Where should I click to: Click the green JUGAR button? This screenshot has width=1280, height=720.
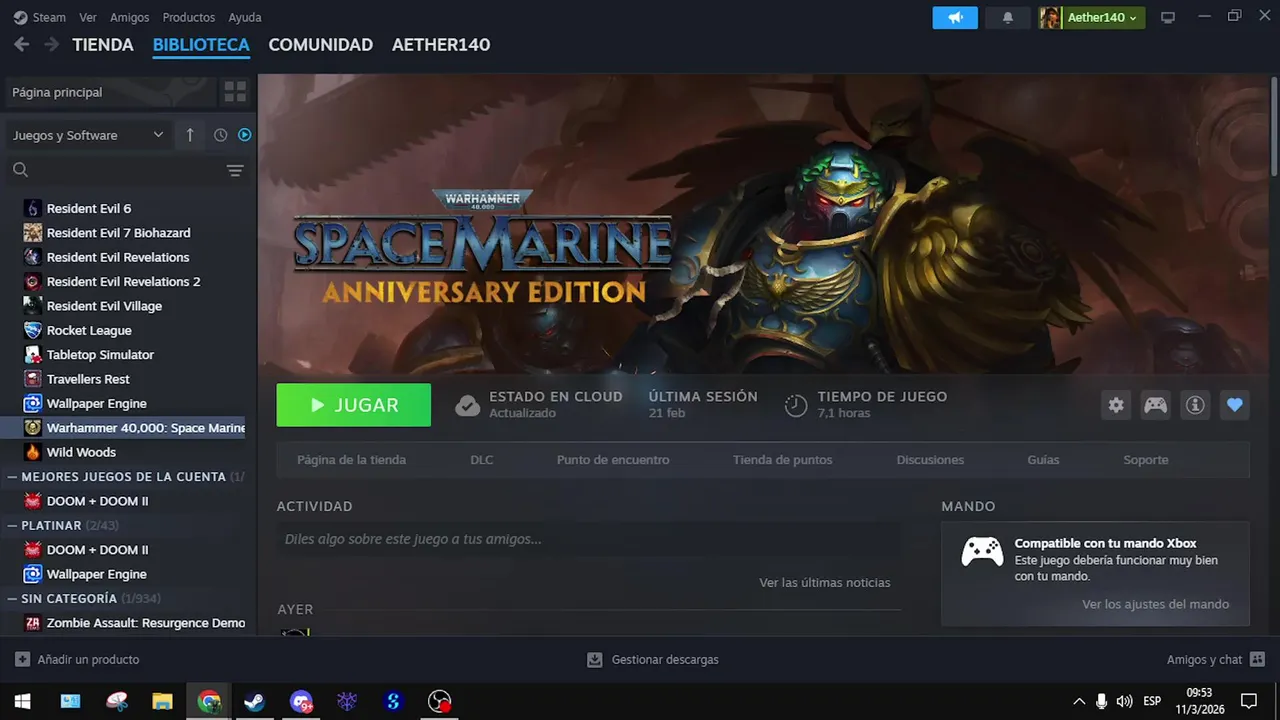click(x=354, y=405)
